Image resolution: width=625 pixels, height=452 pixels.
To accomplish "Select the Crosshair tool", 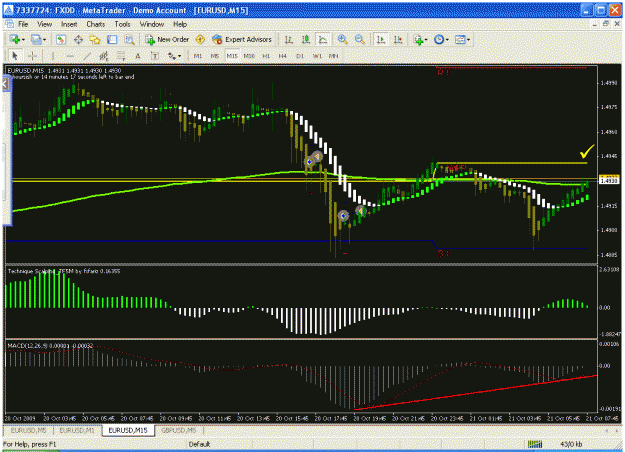I will pyautogui.click(x=33, y=56).
